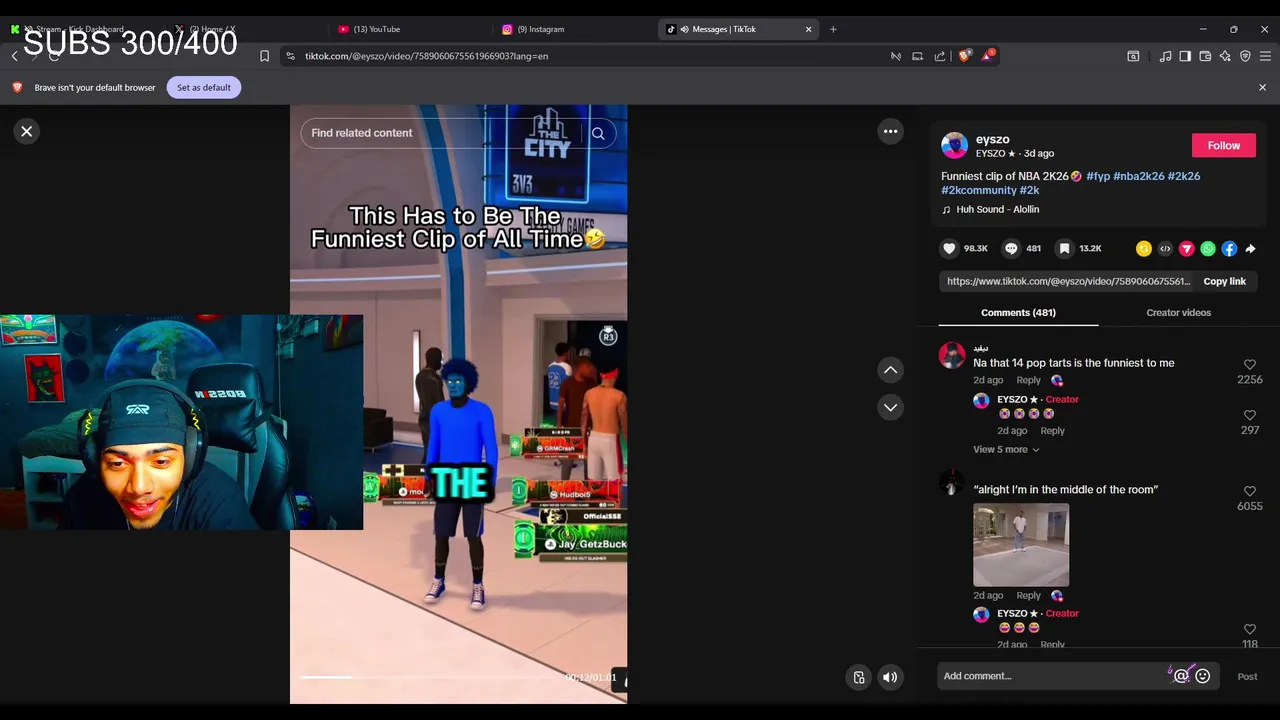Open the #fyp hashtag
The width and height of the screenshot is (1280, 720).
[x=1098, y=176]
